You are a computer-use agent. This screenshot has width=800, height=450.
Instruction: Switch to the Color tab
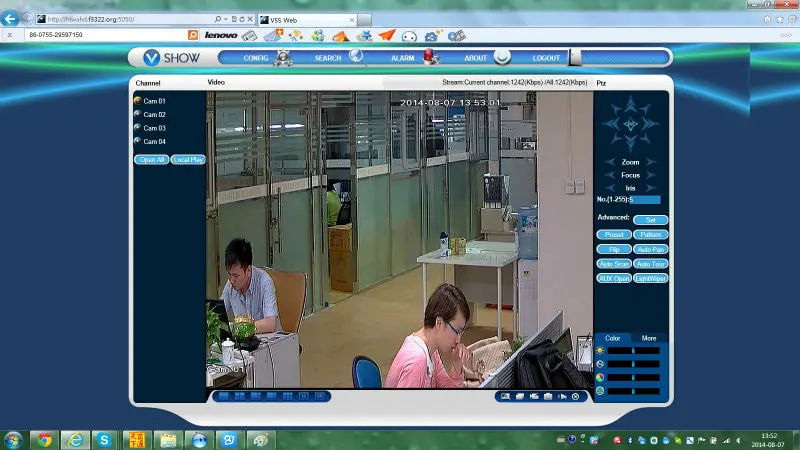[612, 338]
